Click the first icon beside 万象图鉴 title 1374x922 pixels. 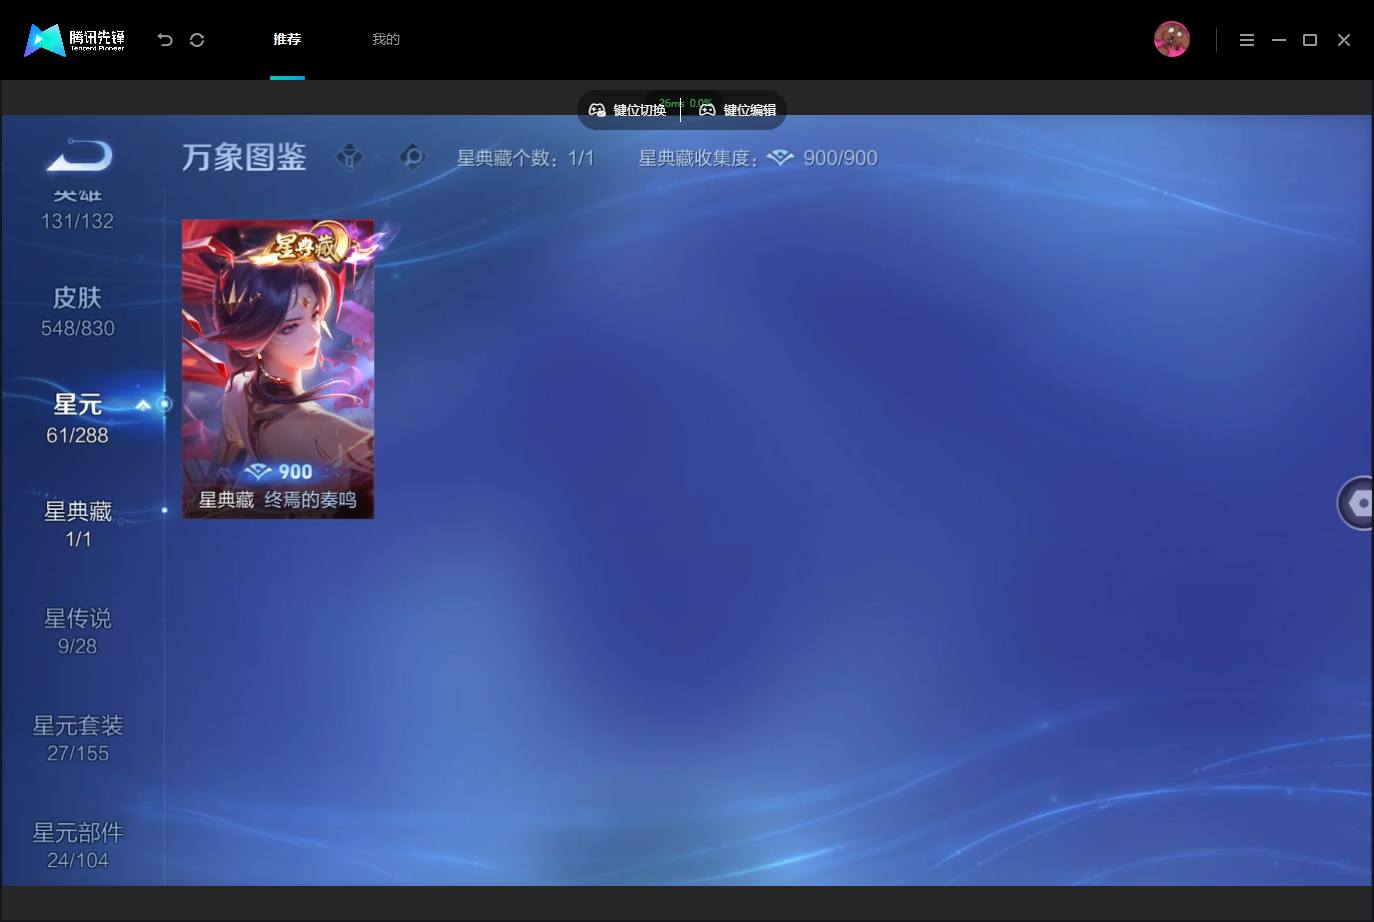pos(350,157)
